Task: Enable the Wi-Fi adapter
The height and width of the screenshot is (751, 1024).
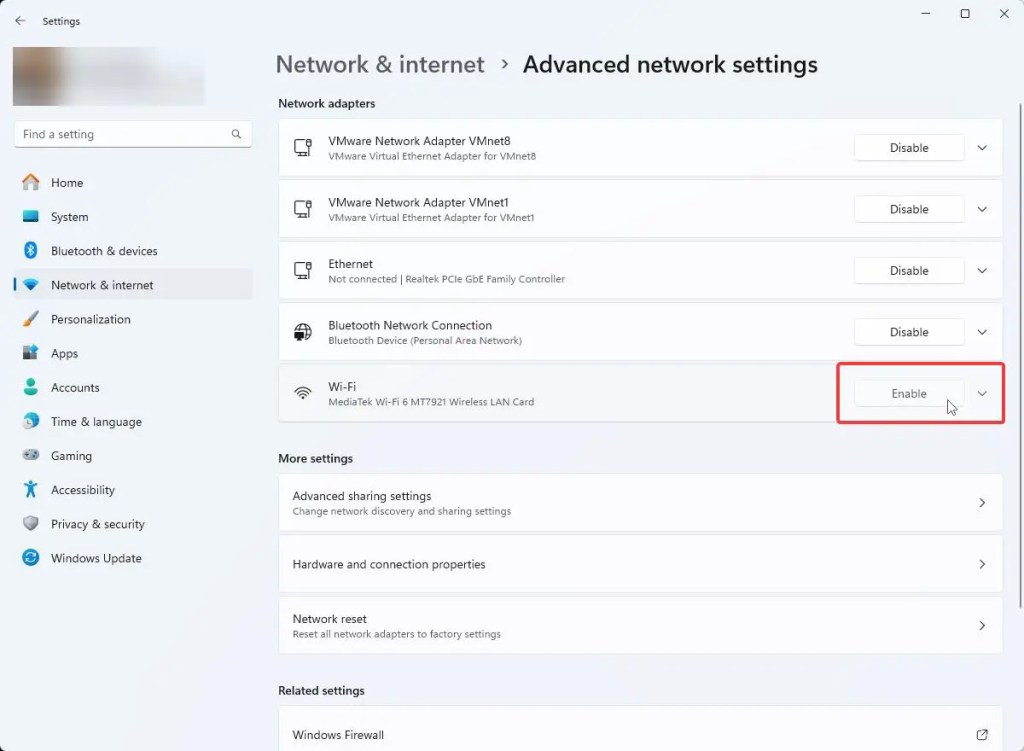Action: pyautogui.click(x=908, y=393)
